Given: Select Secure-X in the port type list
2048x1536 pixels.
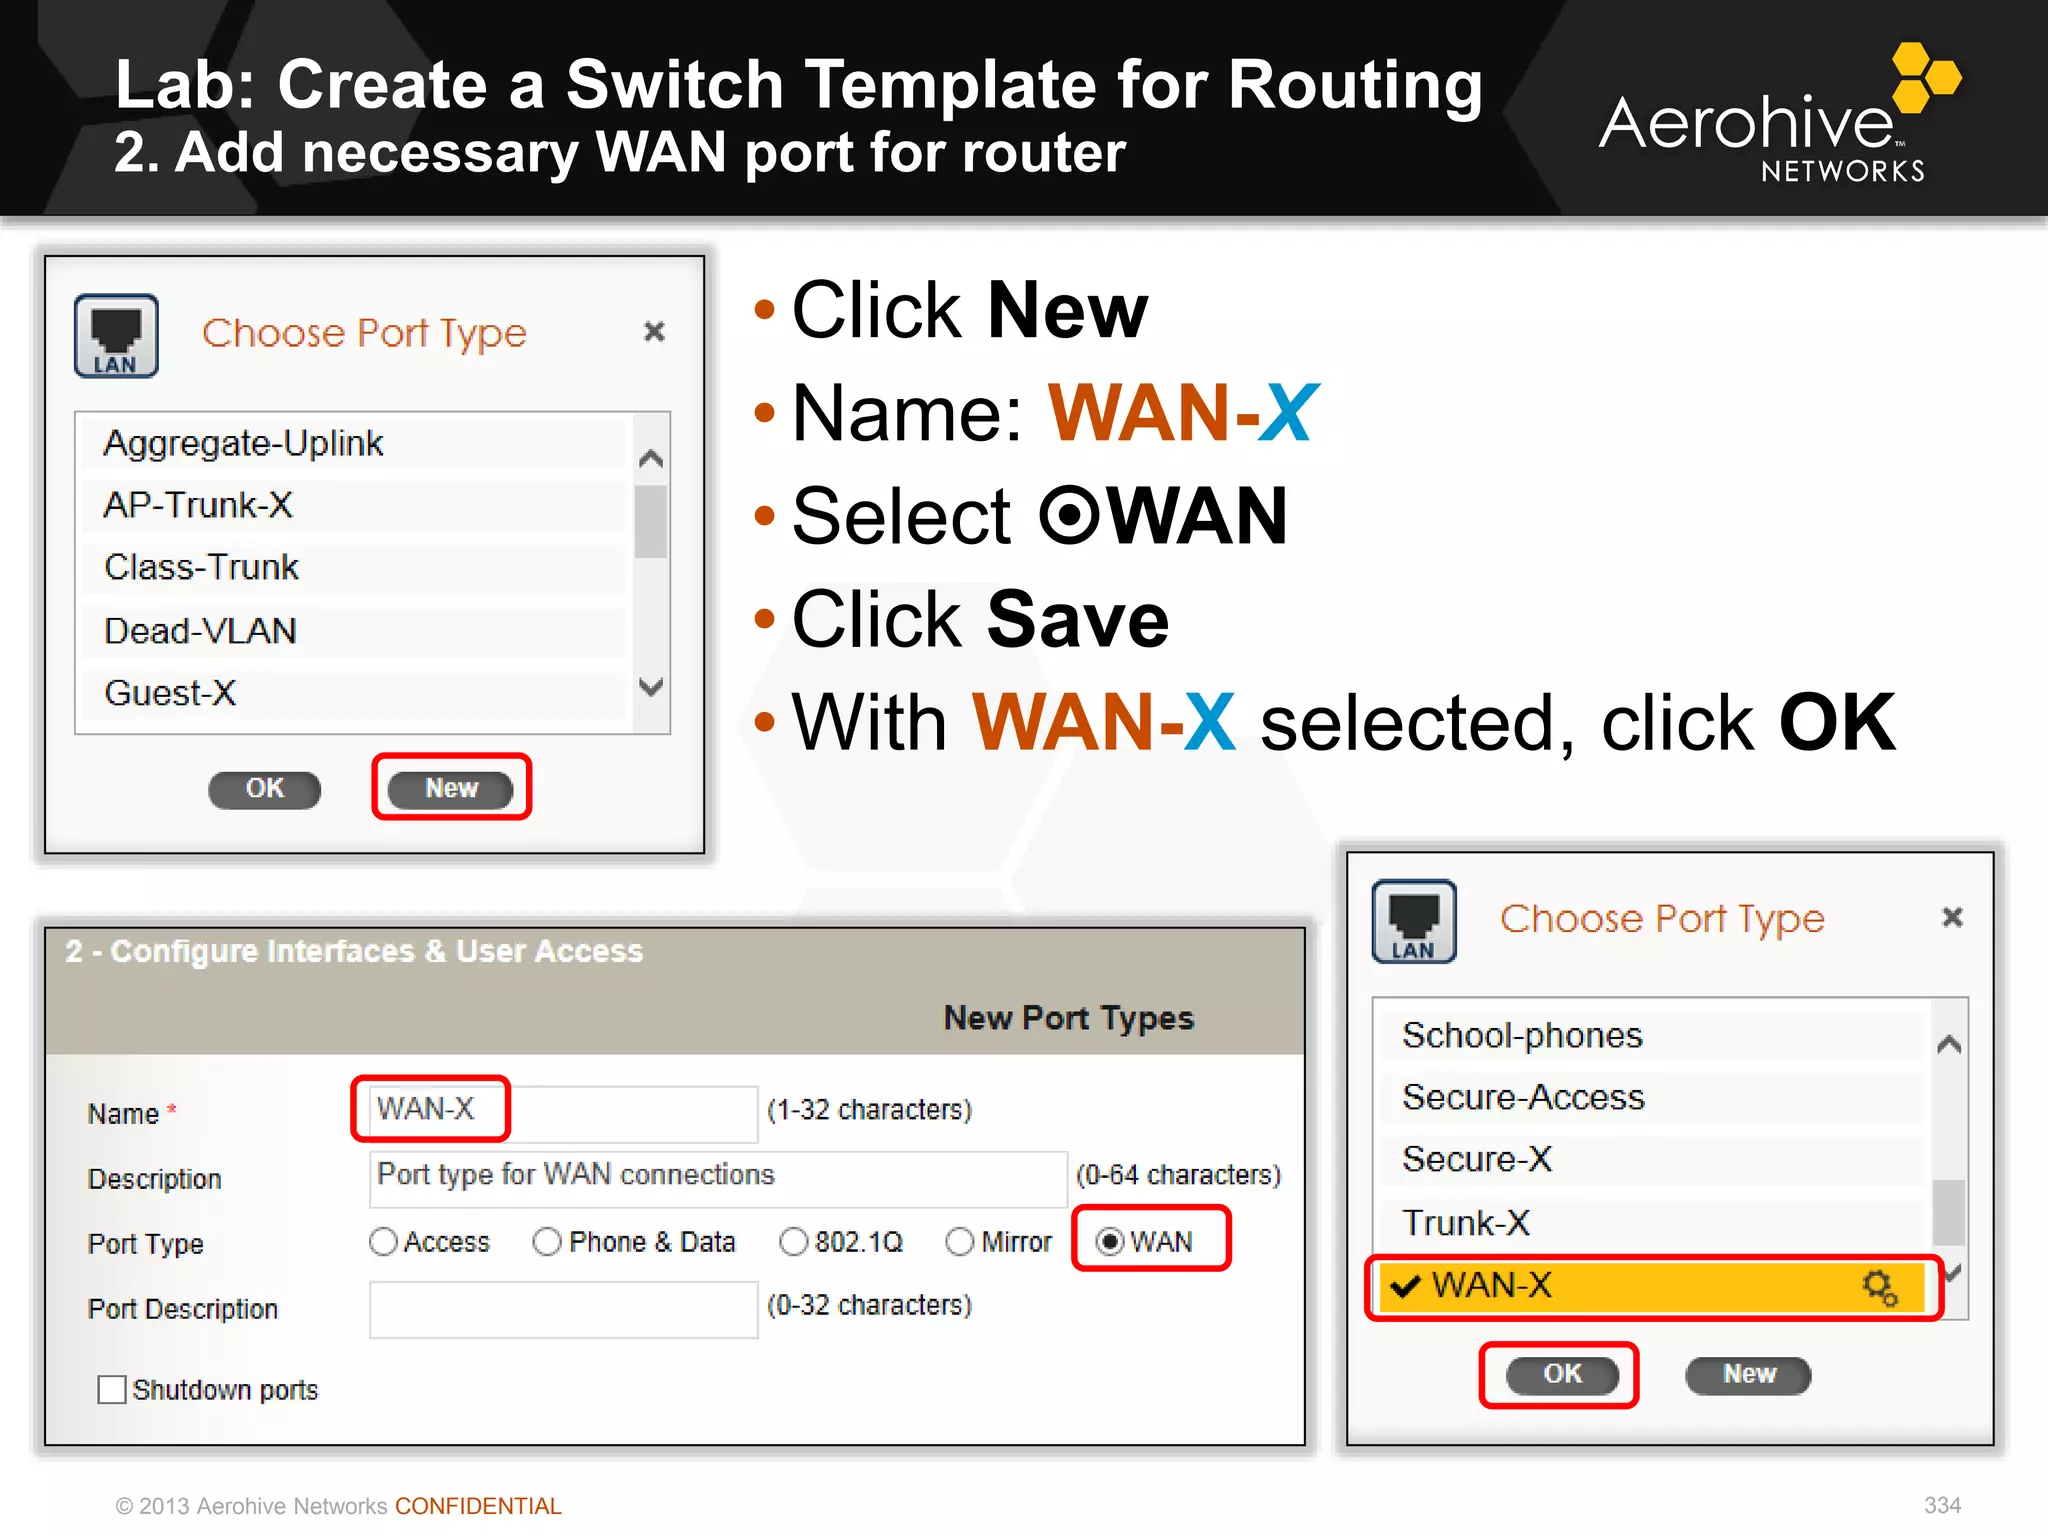Looking at the screenshot, I should coord(1652,1159).
